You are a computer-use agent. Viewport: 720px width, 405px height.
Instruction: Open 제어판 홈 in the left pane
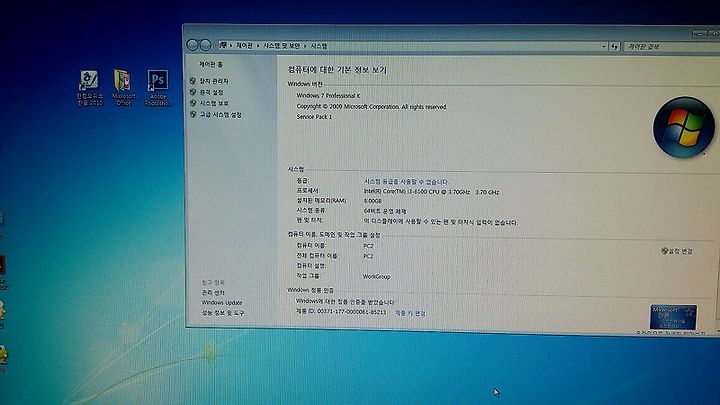tap(211, 64)
